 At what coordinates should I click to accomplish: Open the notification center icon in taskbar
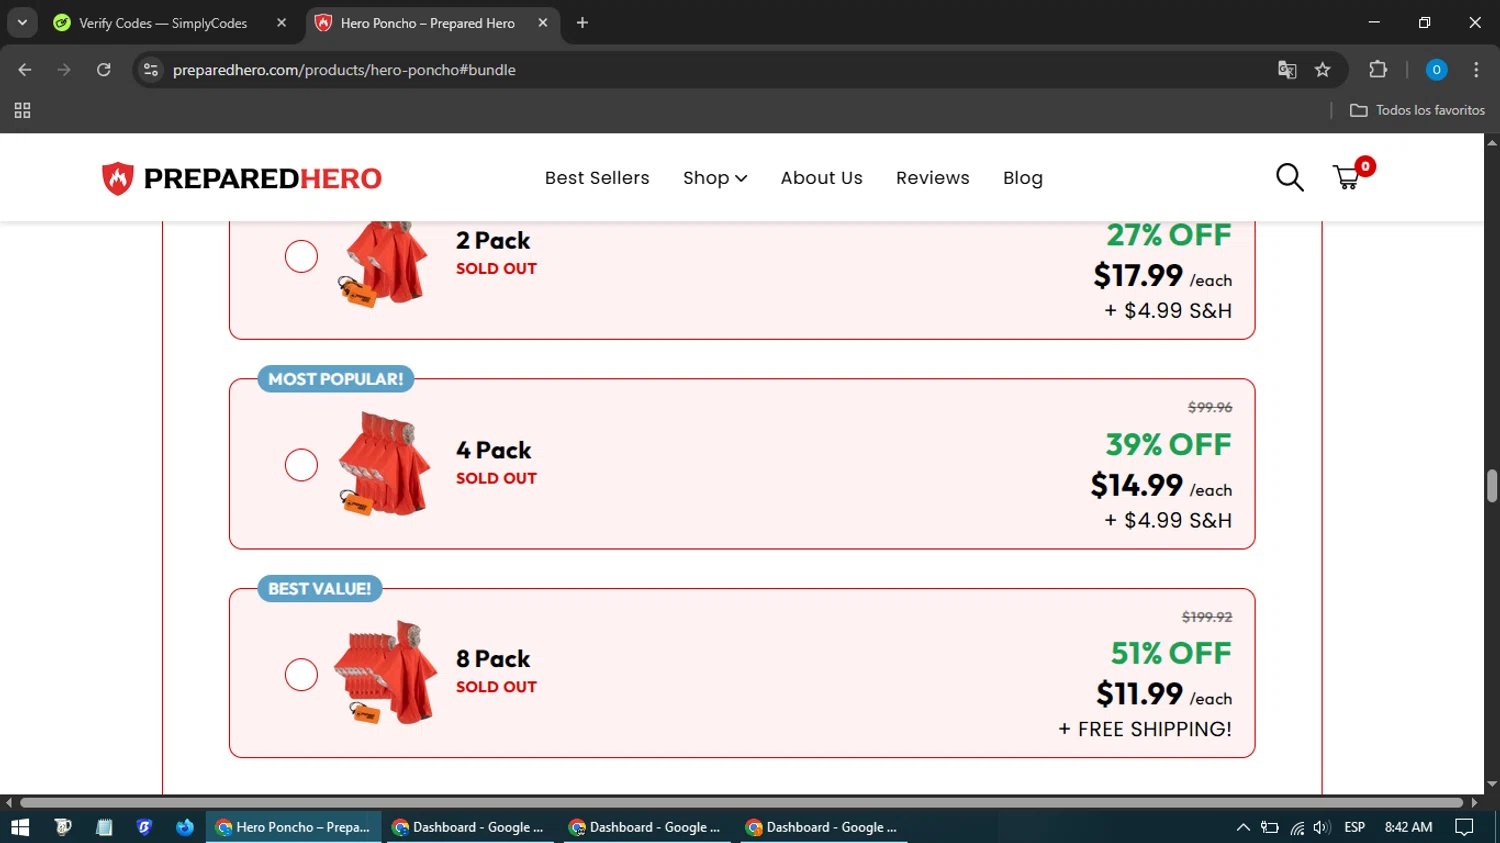click(x=1464, y=827)
